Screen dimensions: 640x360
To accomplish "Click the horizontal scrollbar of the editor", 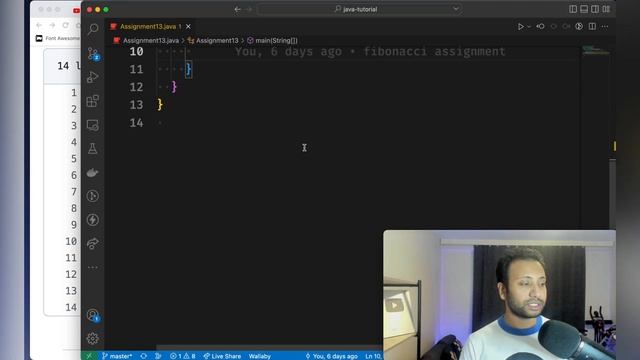I will 269,348.
